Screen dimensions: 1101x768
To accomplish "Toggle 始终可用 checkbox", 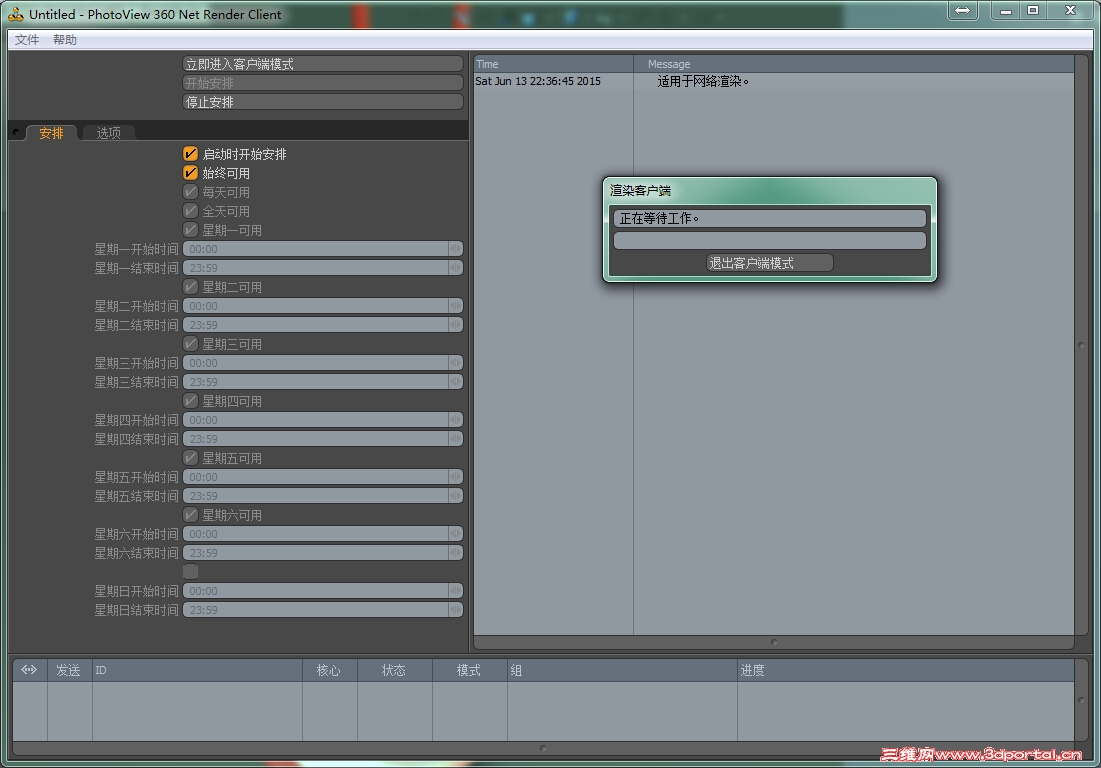I will 190,173.
